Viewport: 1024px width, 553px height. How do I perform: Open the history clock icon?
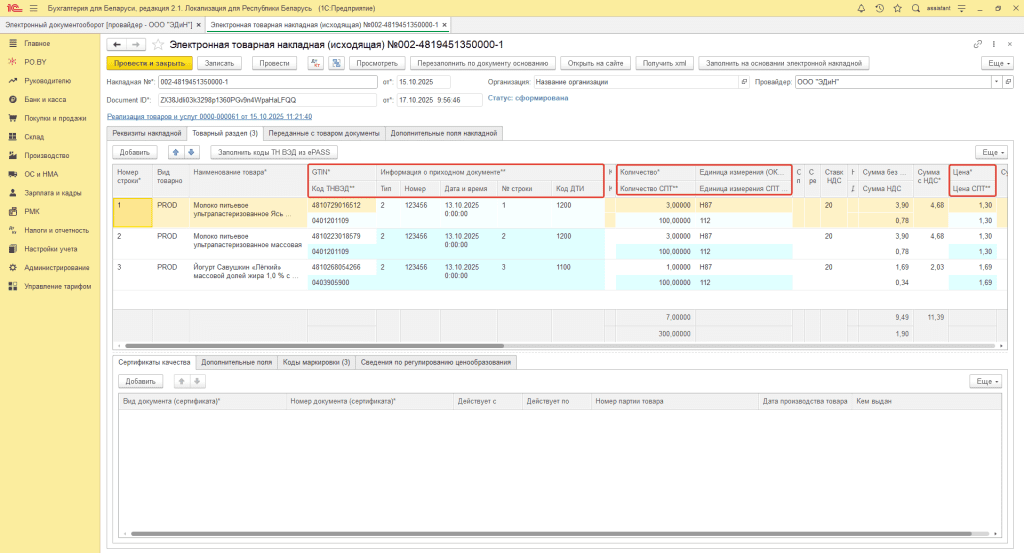[880, 8]
